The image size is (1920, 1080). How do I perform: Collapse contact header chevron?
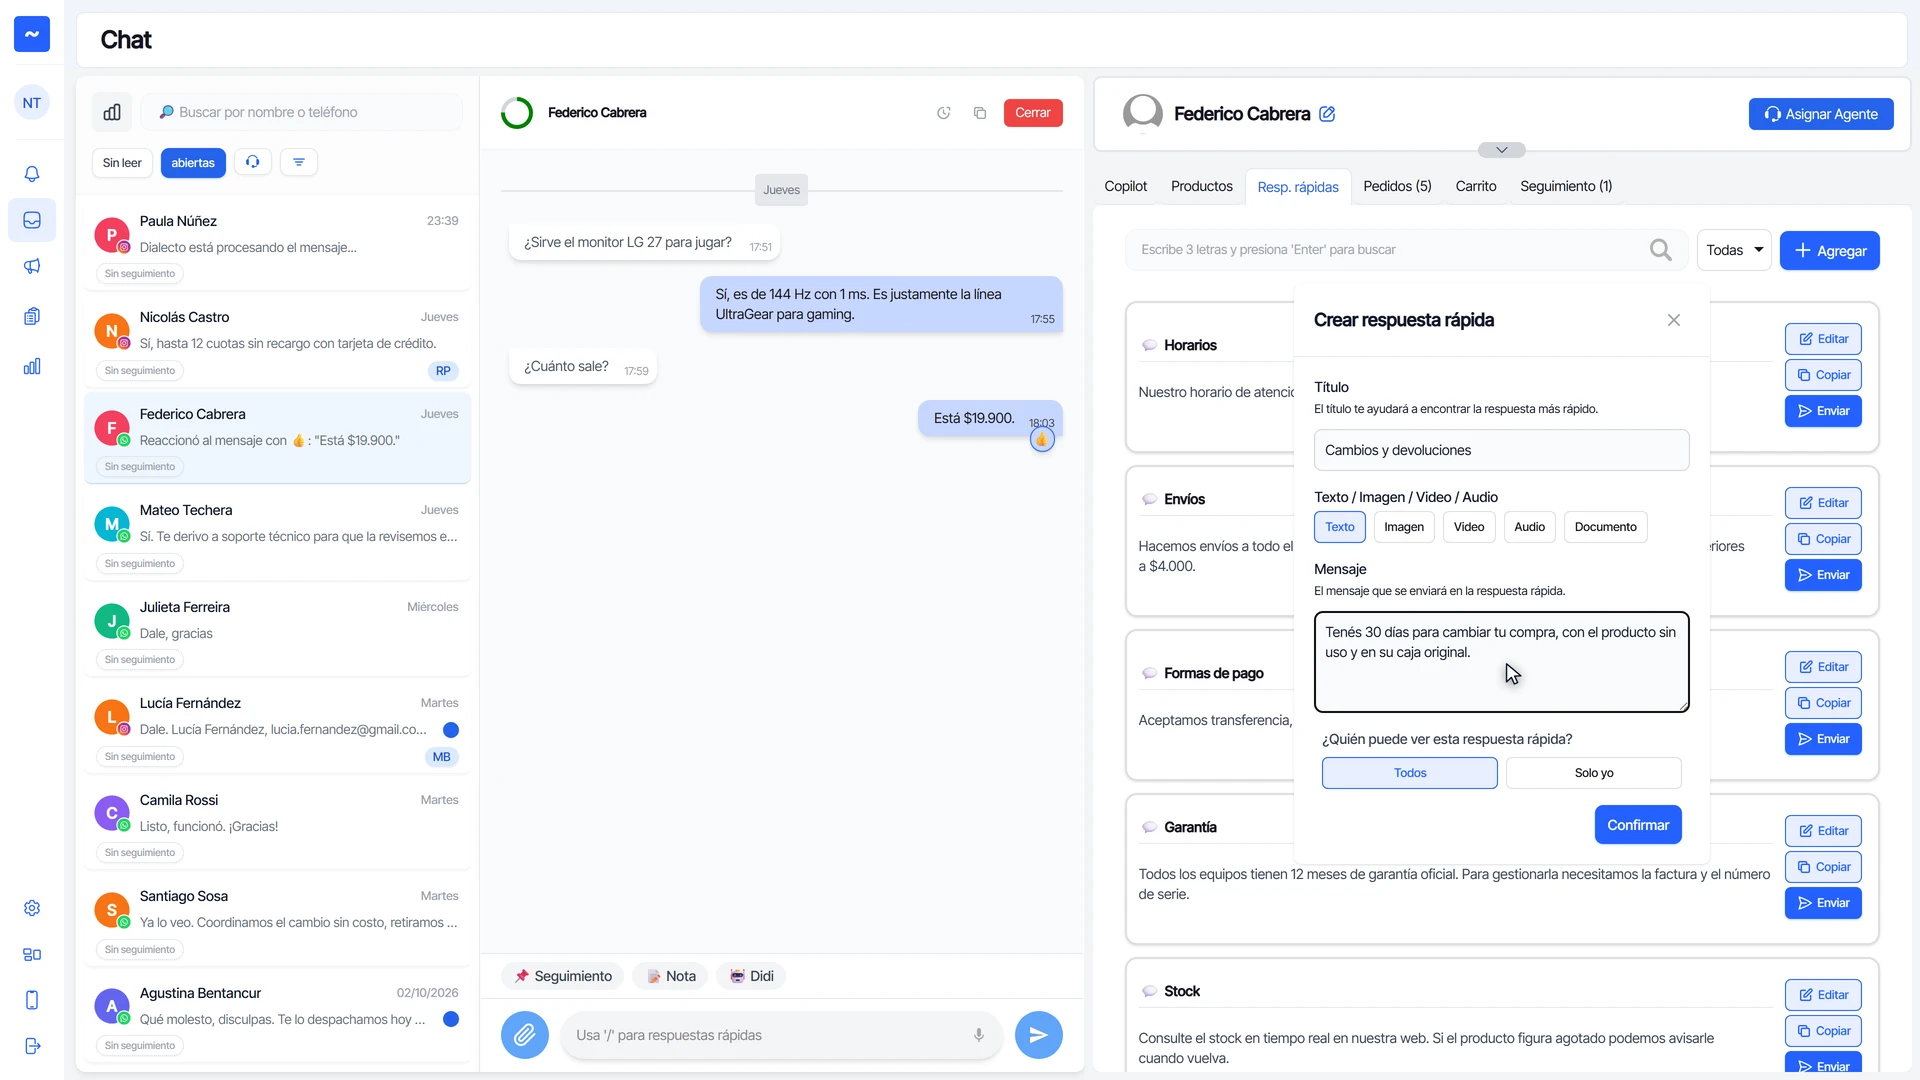click(1502, 150)
